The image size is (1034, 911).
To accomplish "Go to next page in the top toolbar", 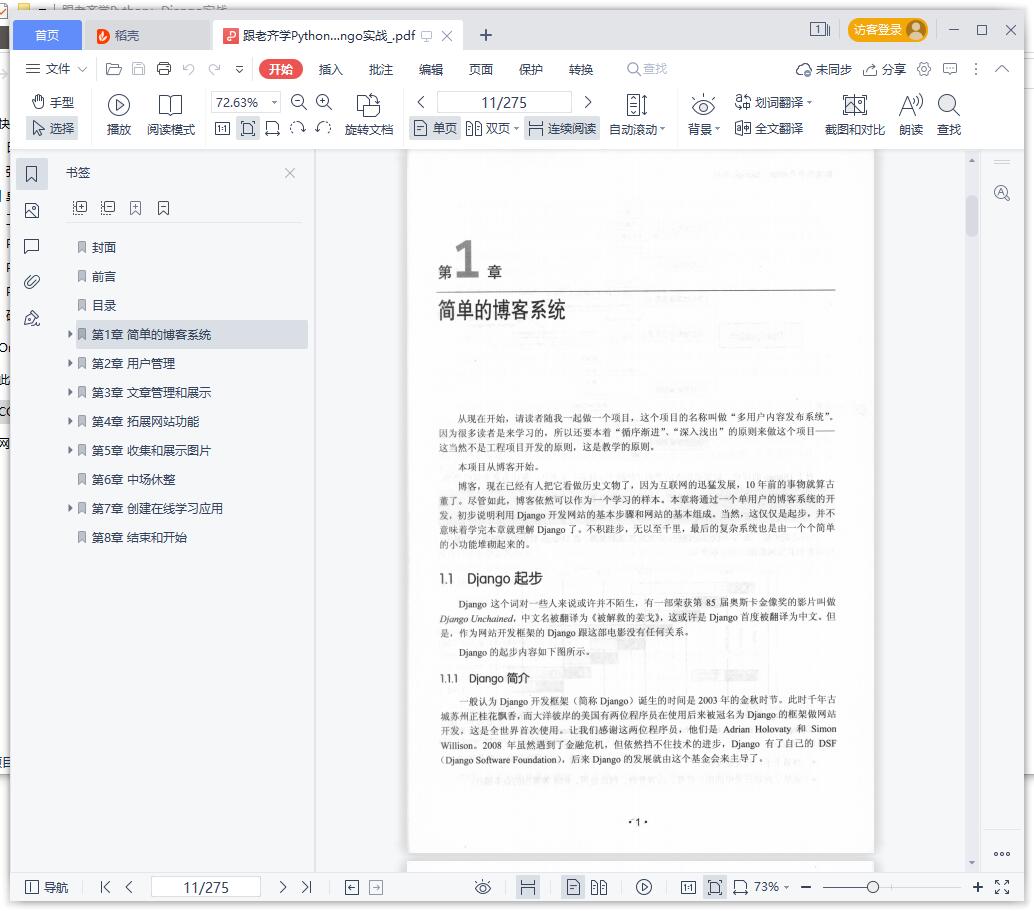I will point(588,102).
